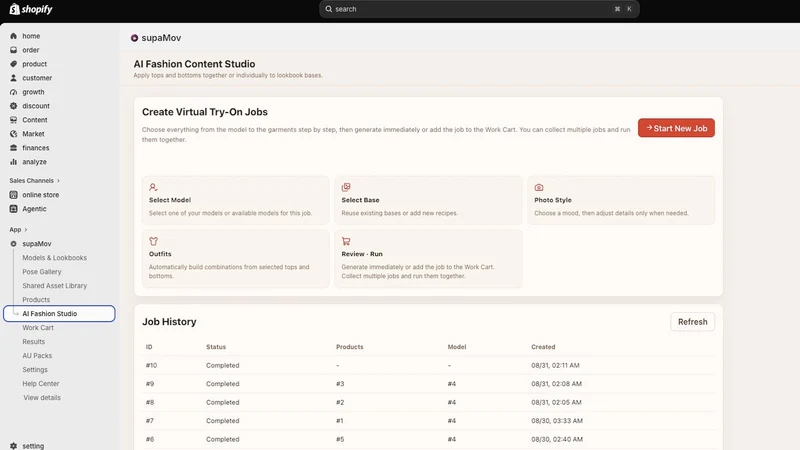Click the Review - Run cart icon
Image resolution: width=800 pixels, height=450 pixels.
(x=346, y=241)
